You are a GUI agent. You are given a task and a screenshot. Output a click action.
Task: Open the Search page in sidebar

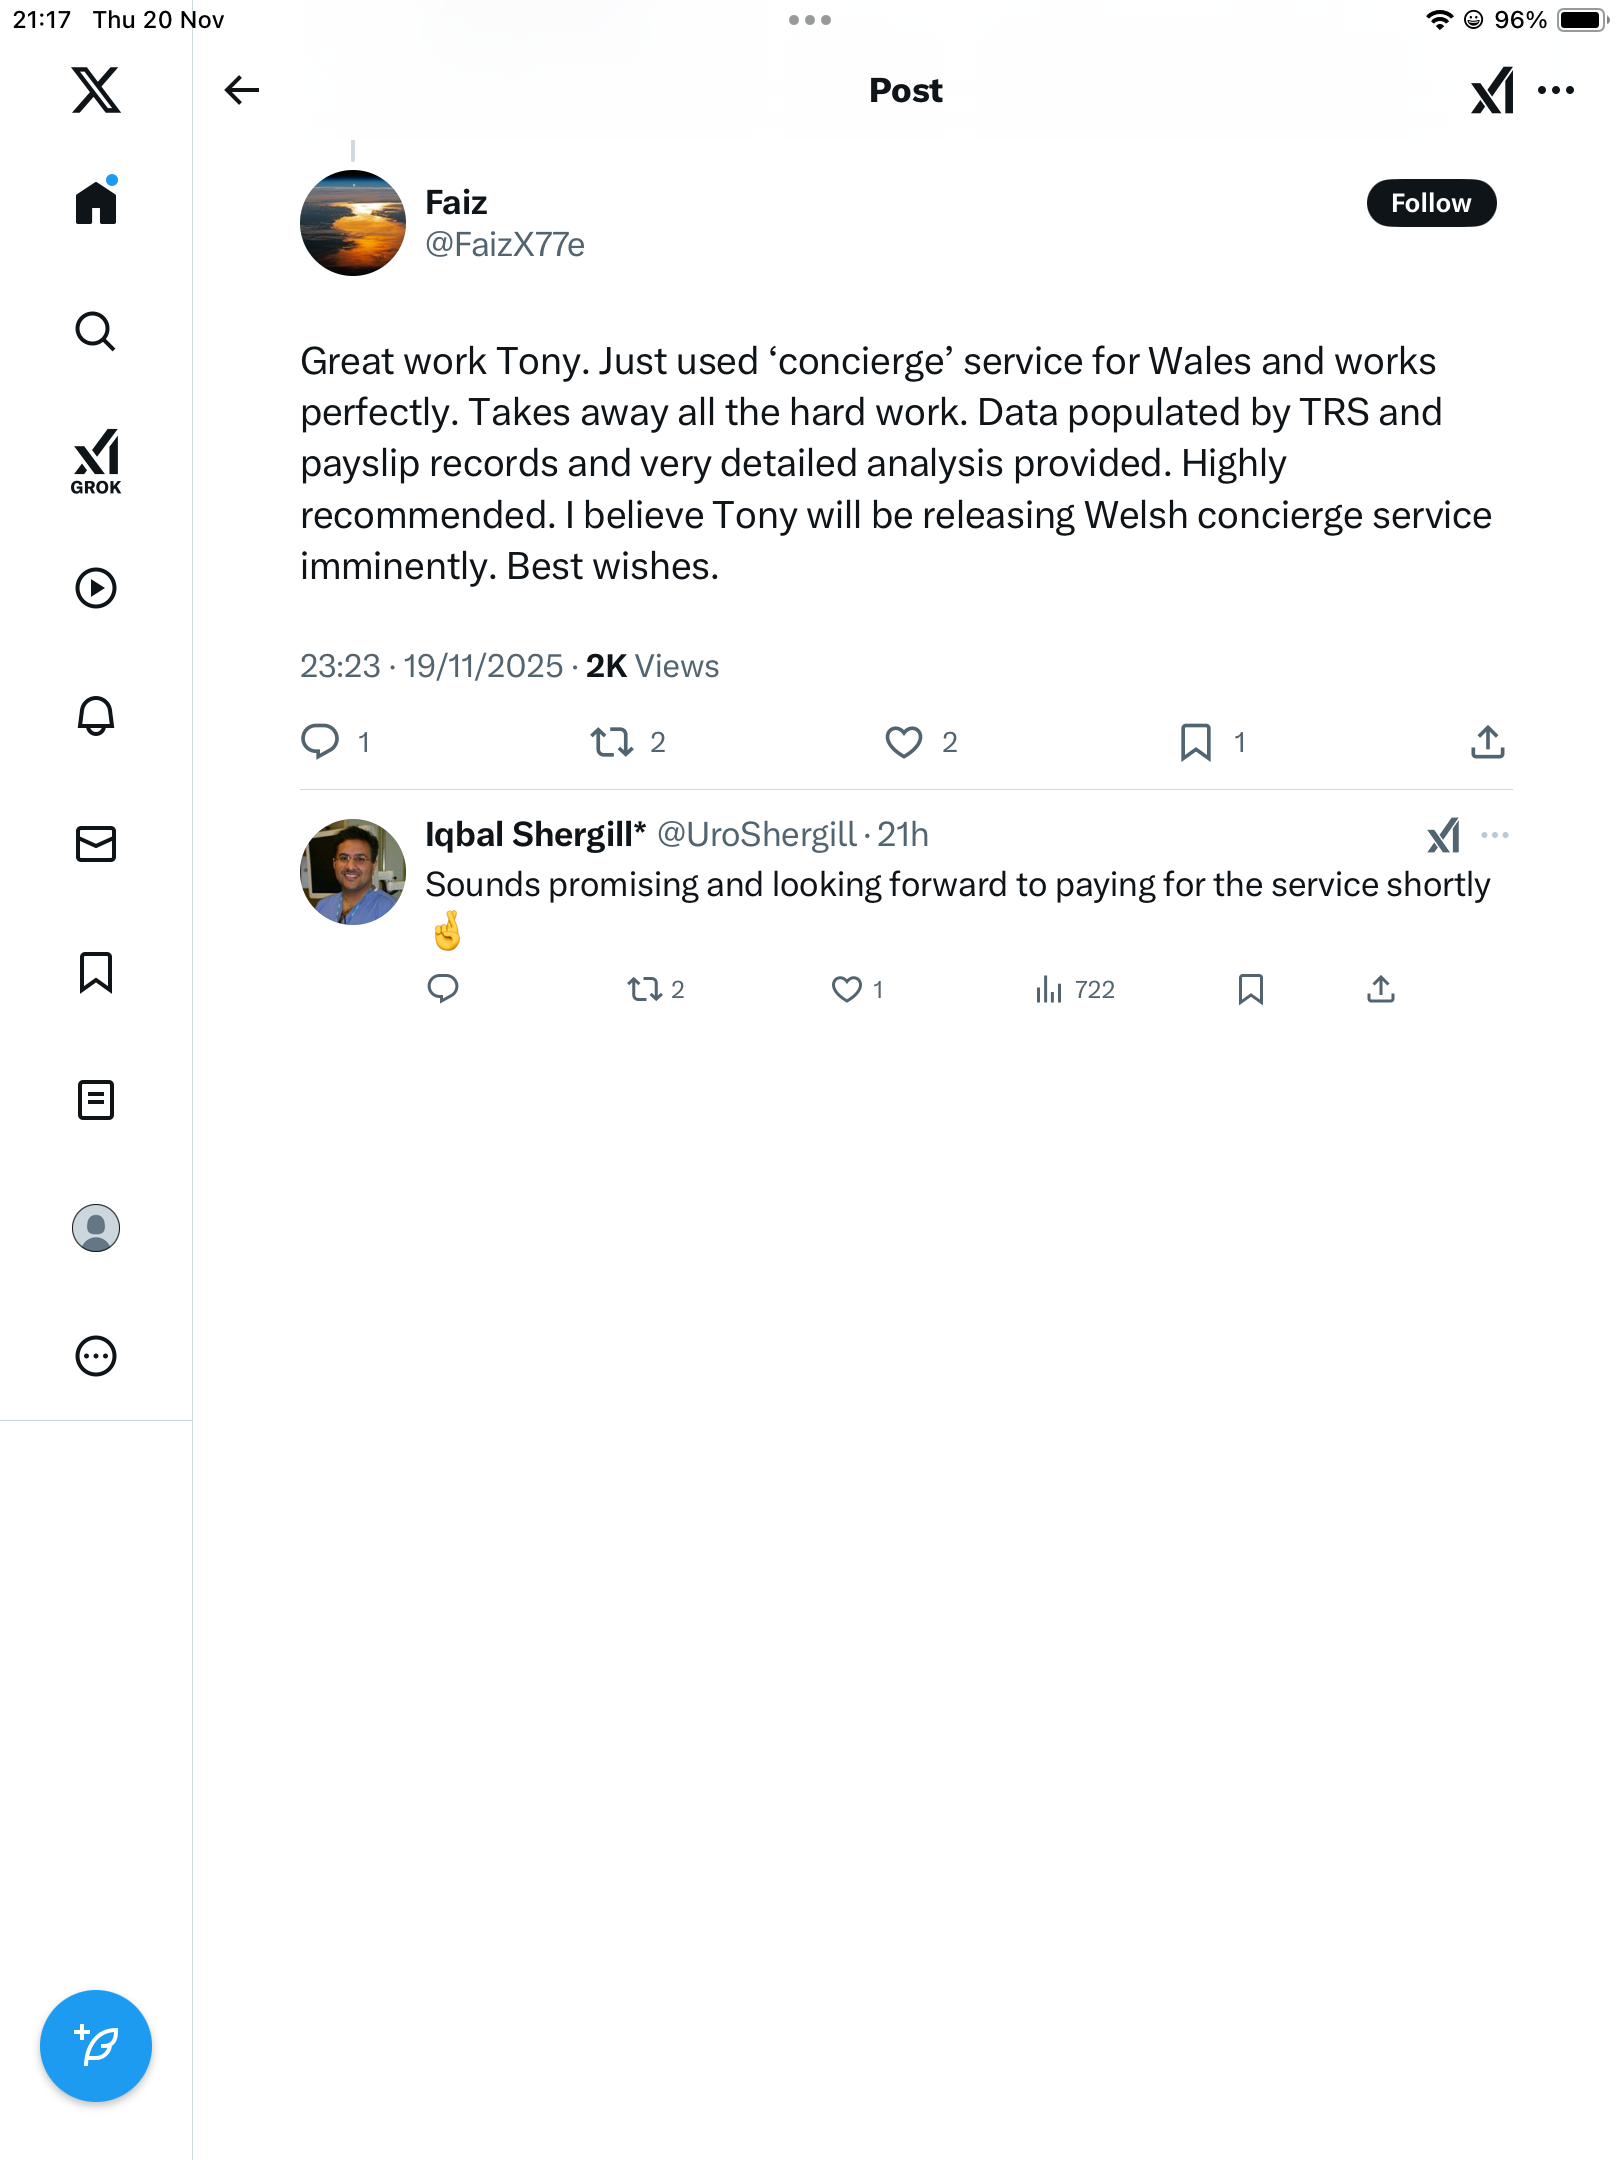[x=96, y=331]
